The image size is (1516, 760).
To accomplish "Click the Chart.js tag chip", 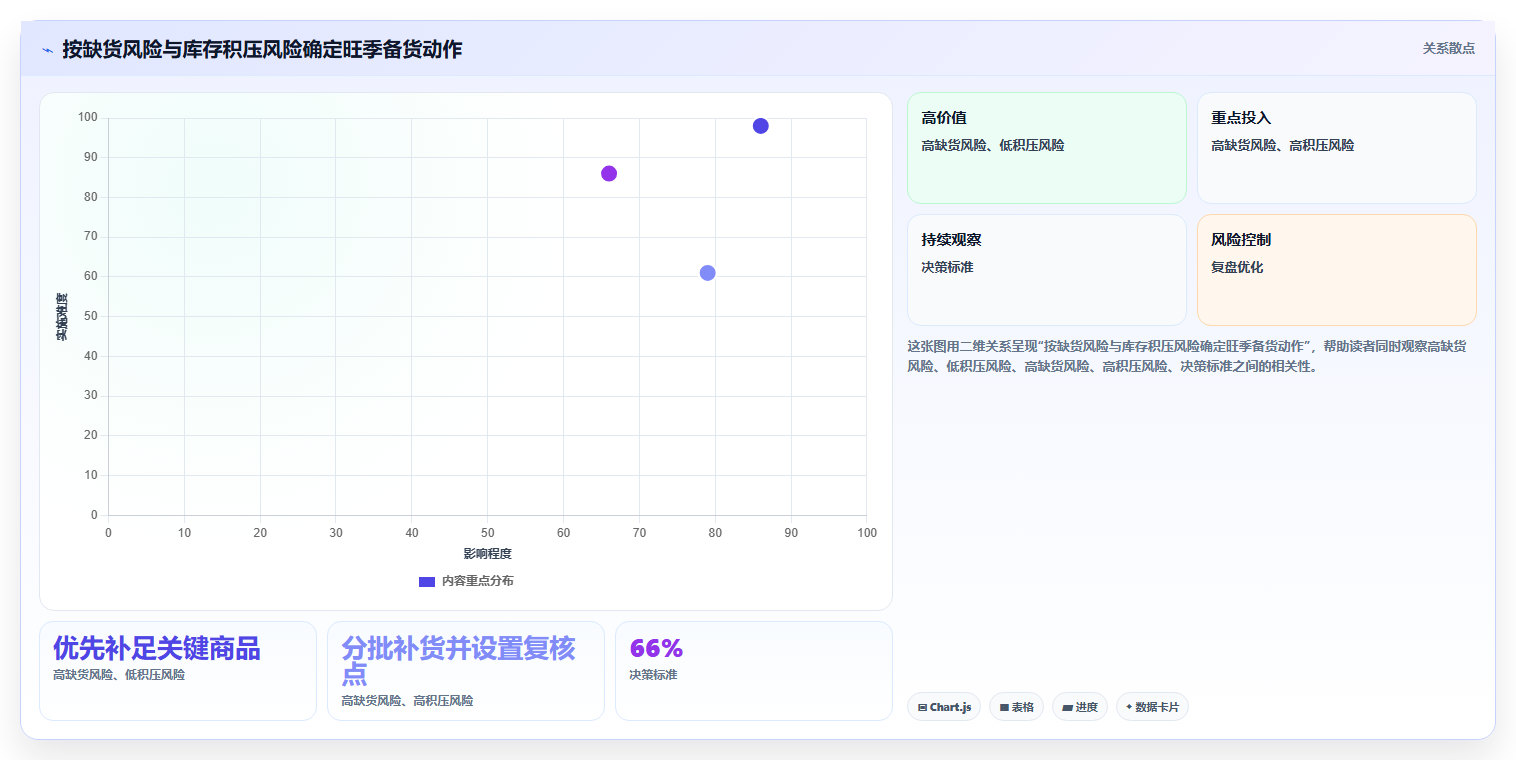I will coord(944,707).
